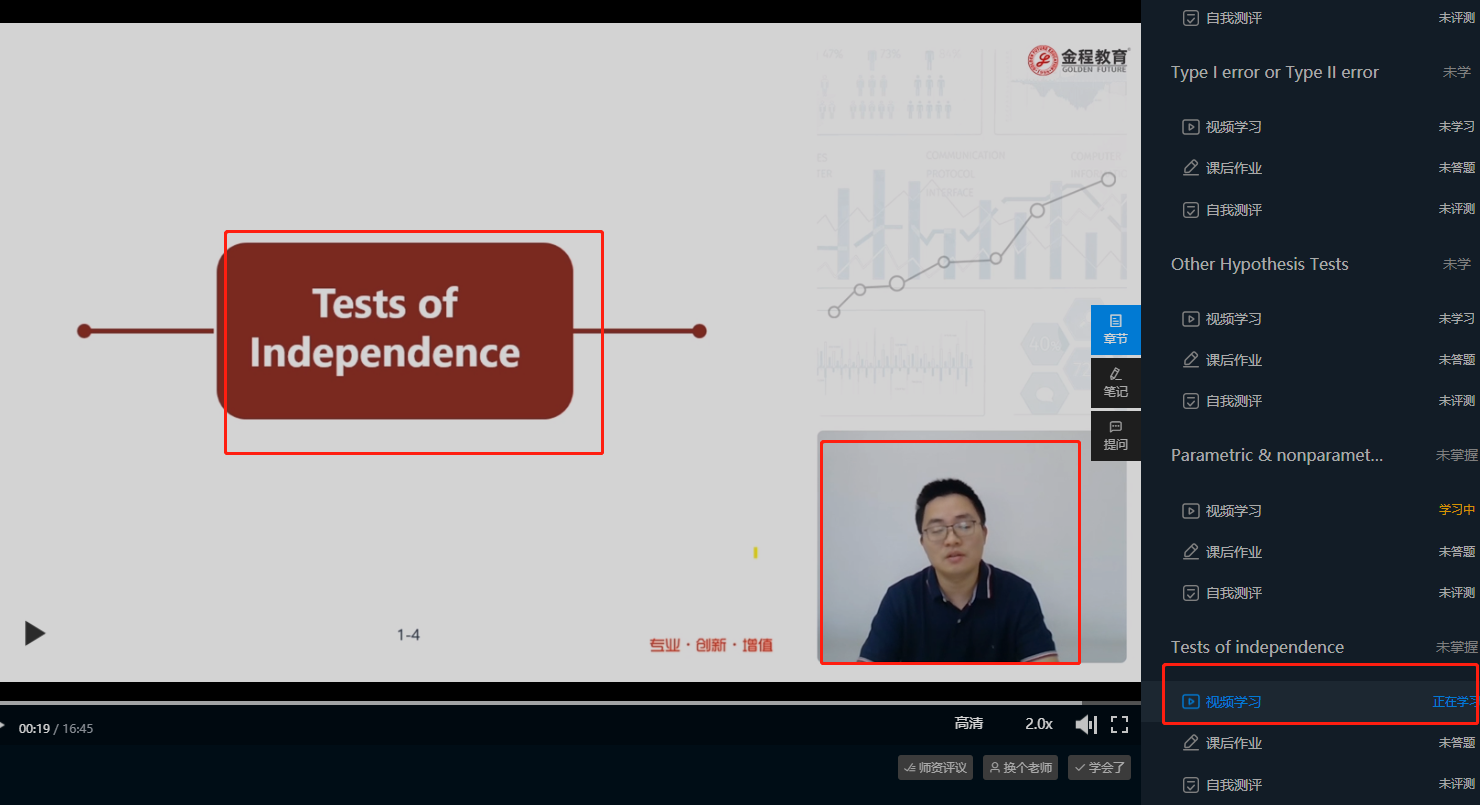Open the 高清 video quality selector

(x=968, y=724)
